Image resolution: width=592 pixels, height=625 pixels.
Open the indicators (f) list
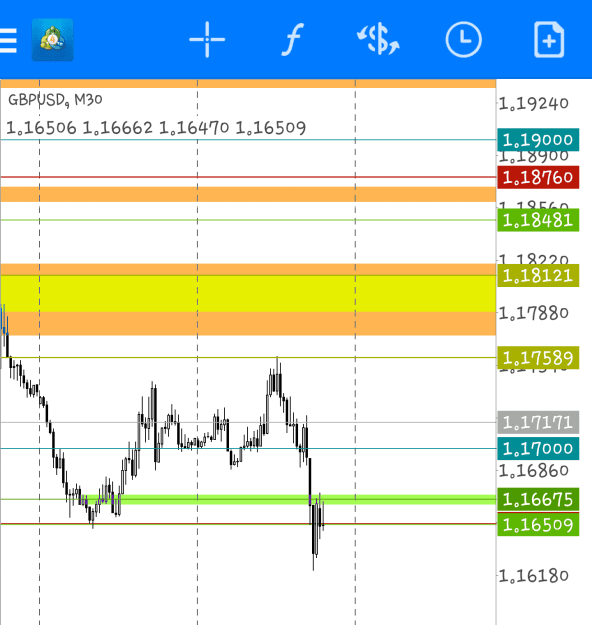pos(293,39)
